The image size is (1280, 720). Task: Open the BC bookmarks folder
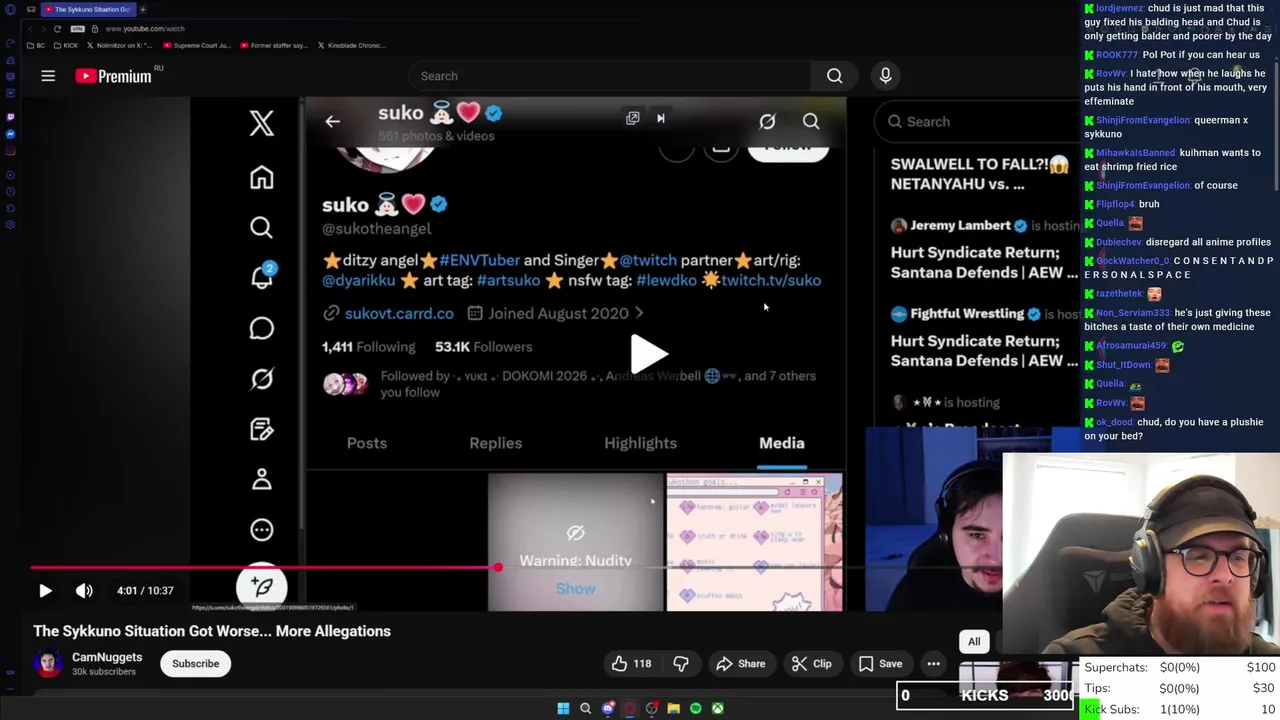tap(35, 45)
